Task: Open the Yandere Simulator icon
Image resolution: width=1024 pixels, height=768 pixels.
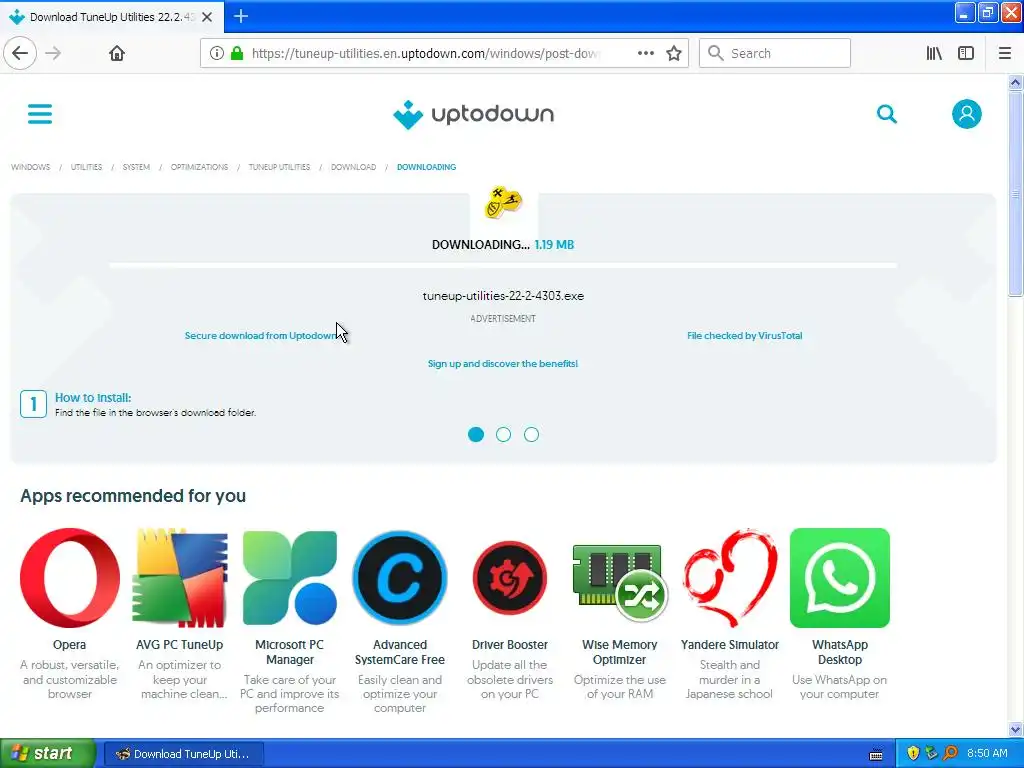Action: point(730,577)
